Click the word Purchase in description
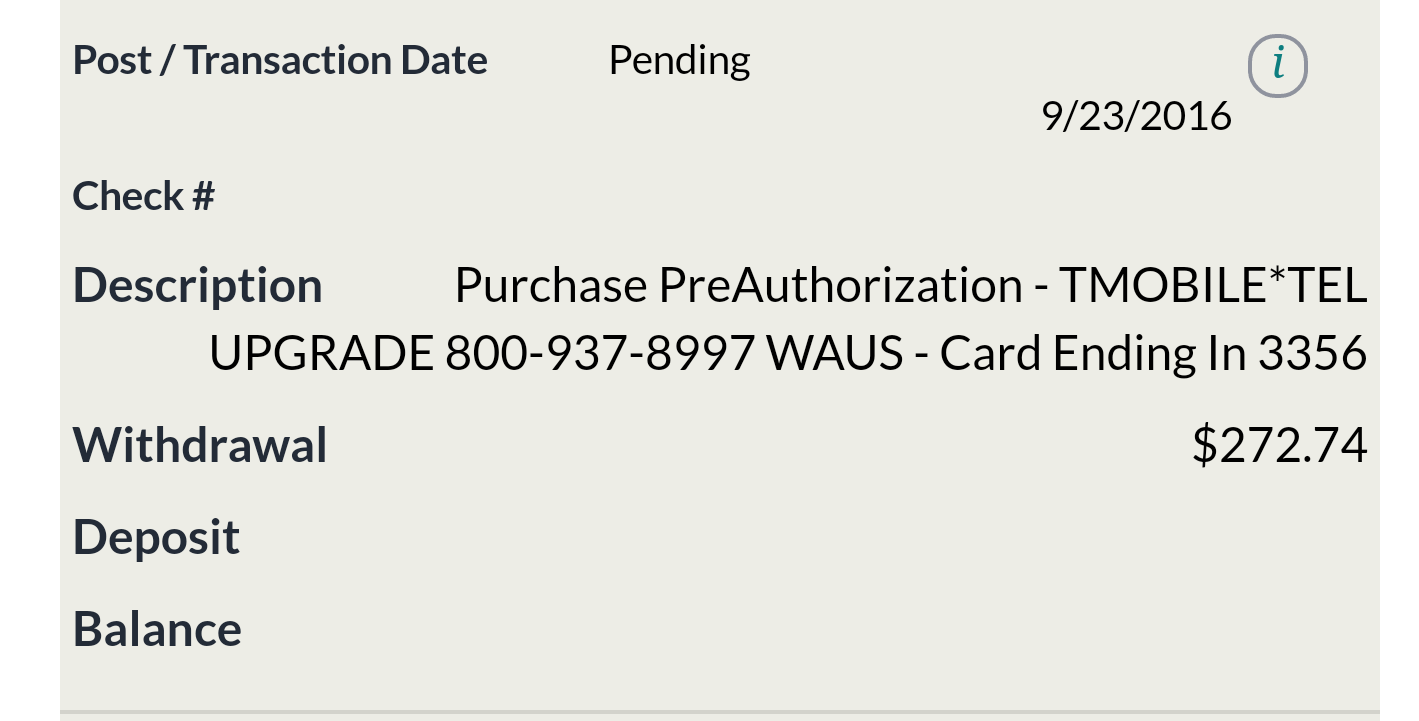Screen dimensions: 1419x721 coord(550,285)
